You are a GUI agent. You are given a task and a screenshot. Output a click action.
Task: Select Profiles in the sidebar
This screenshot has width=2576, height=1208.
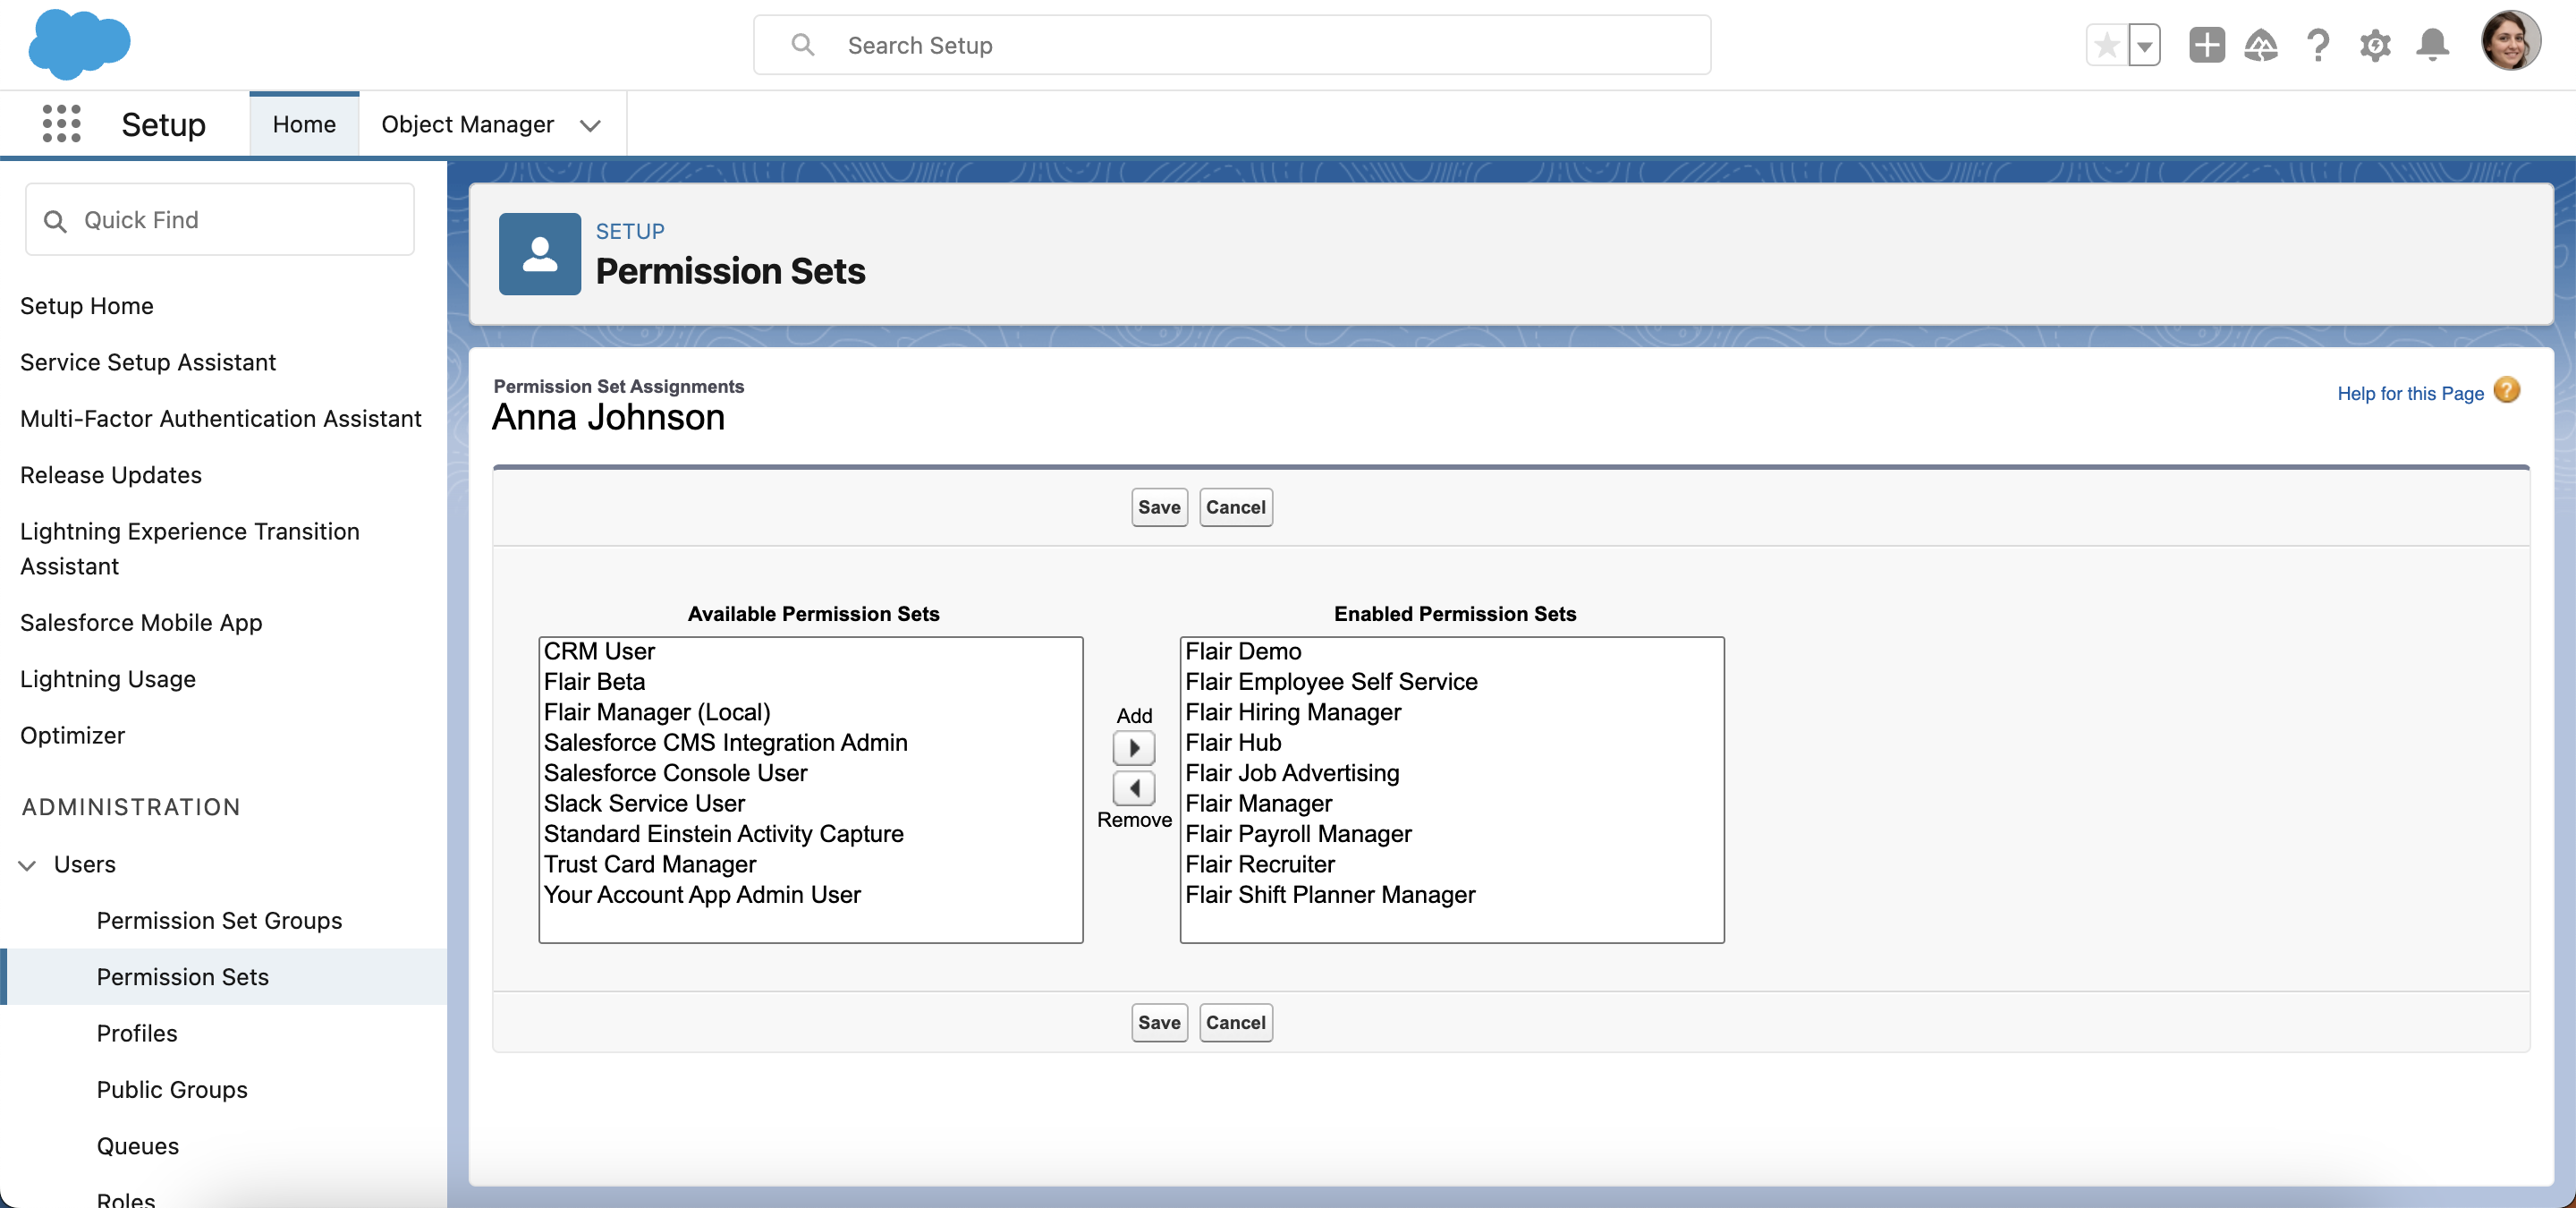(136, 1033)
